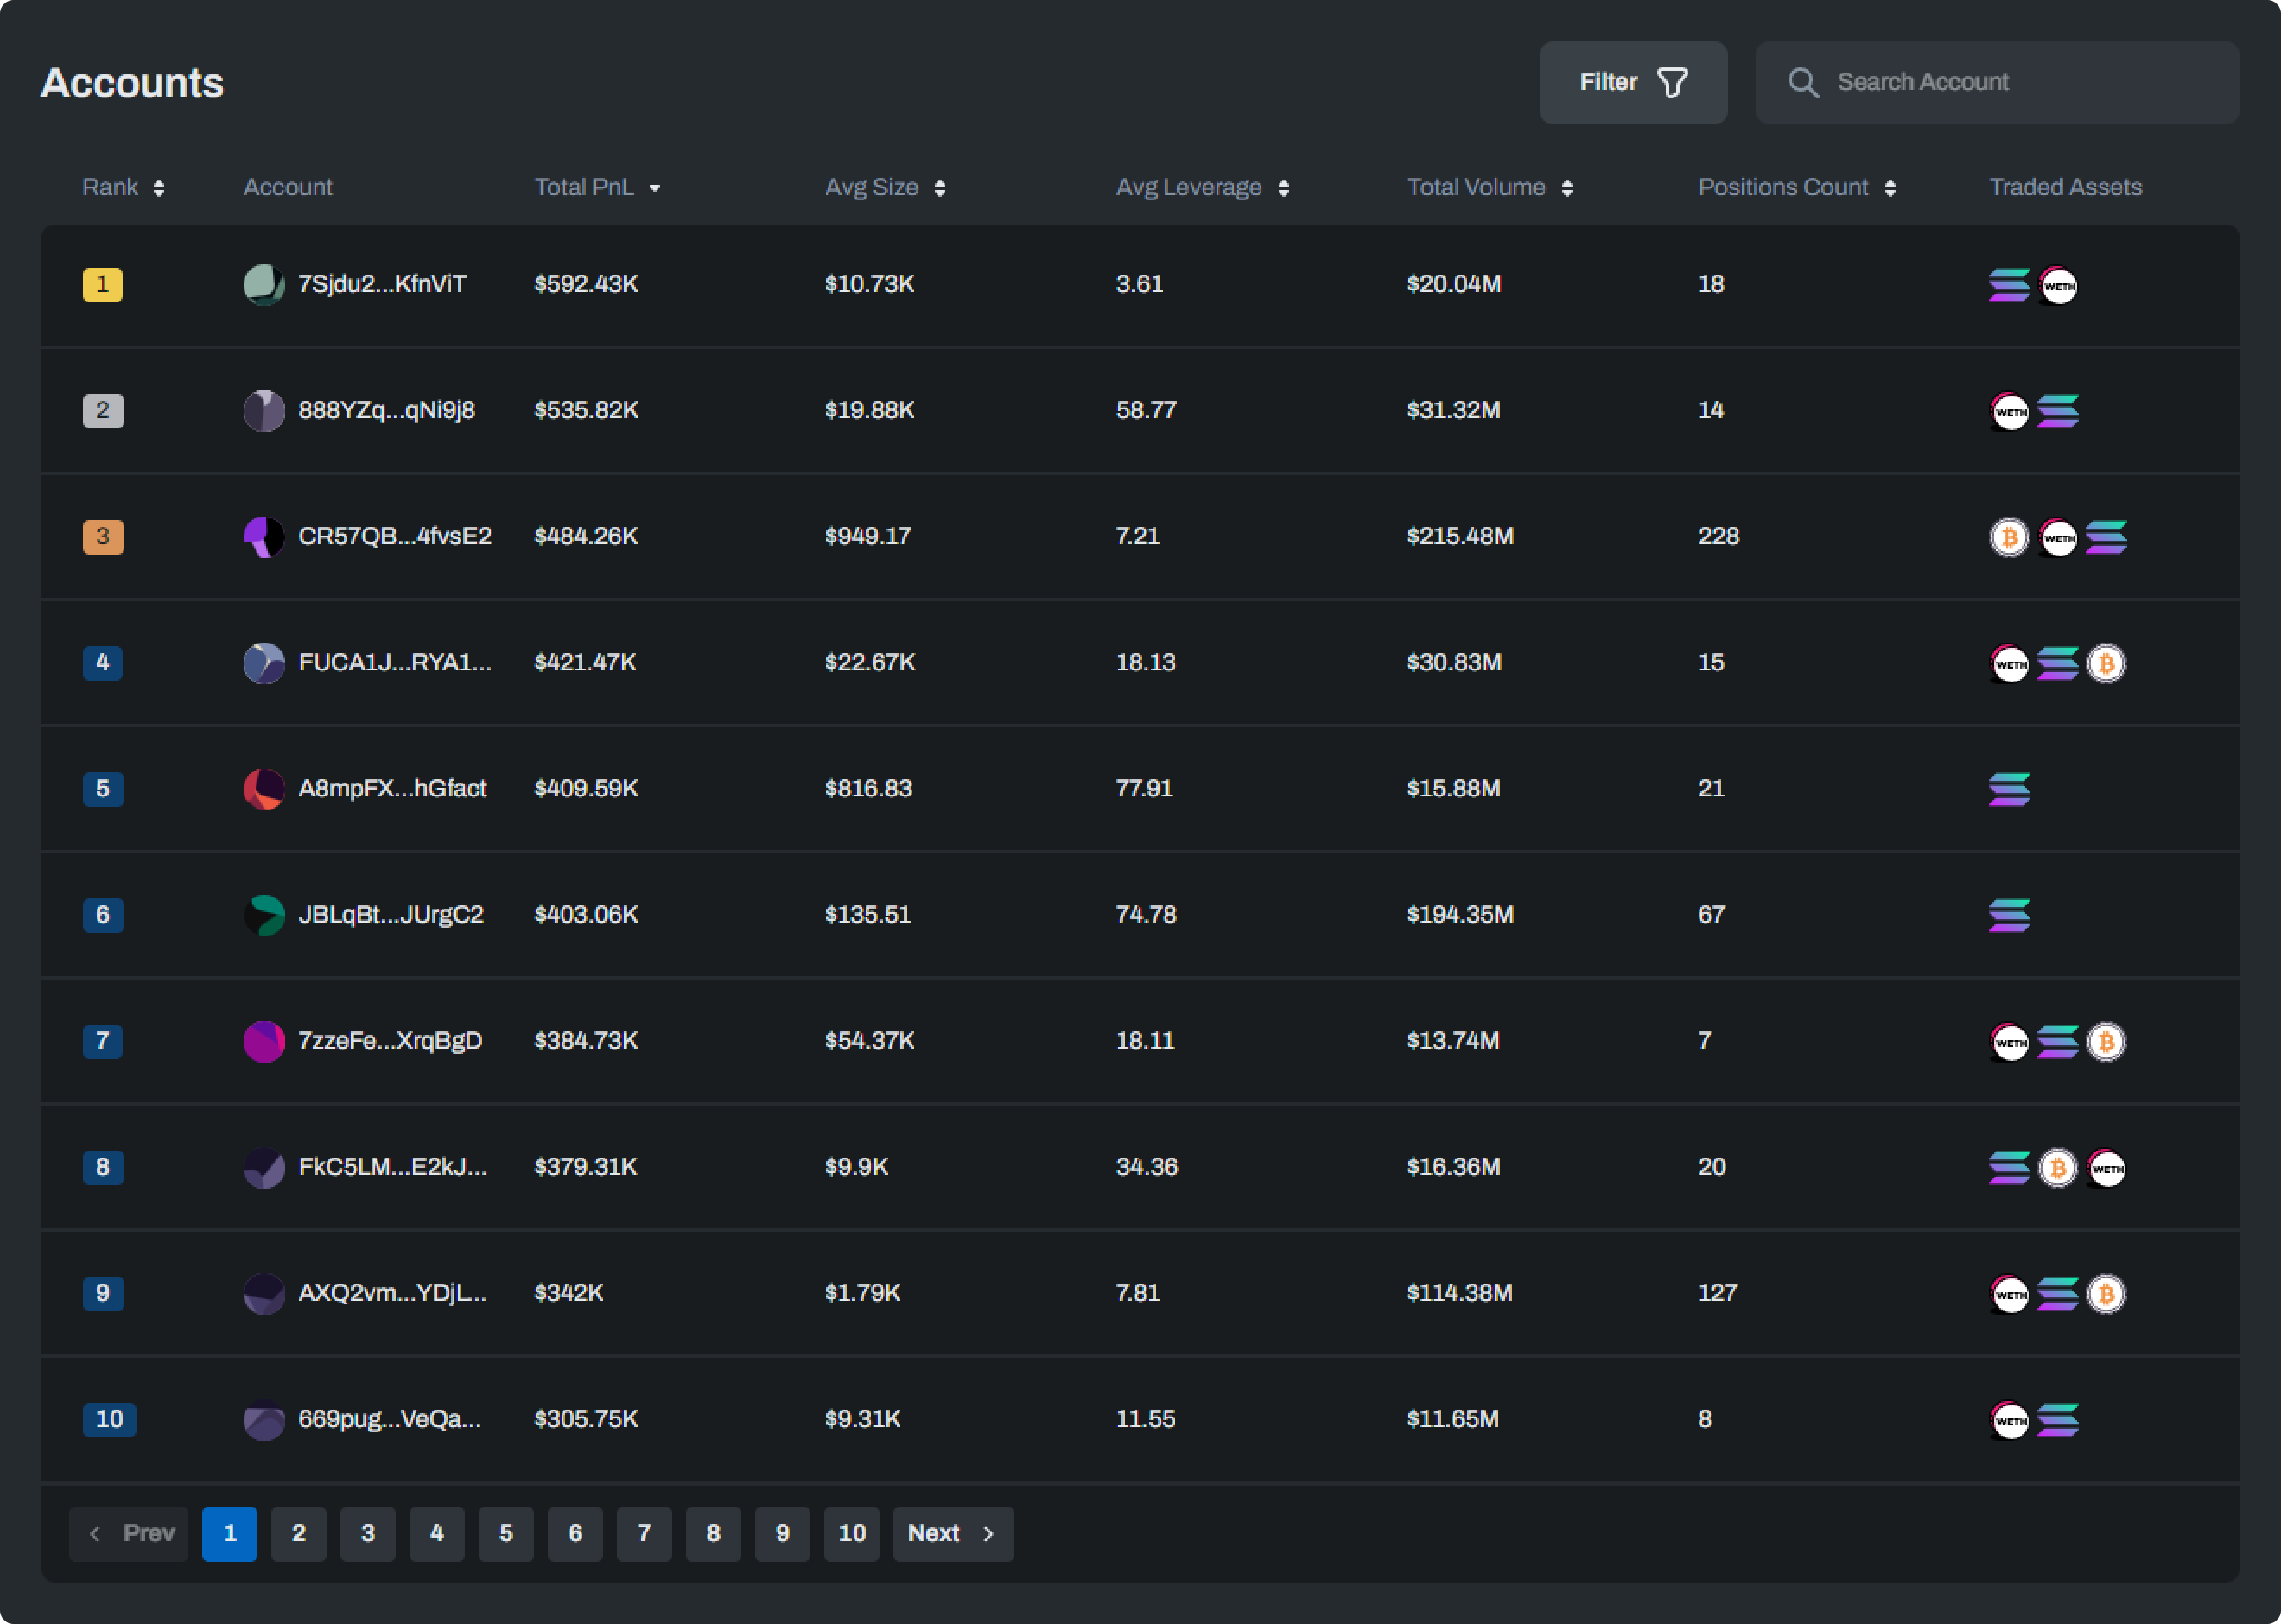Click the Solana icon in JBLqBt...JUrgC2 row

tap(2009, 915)
